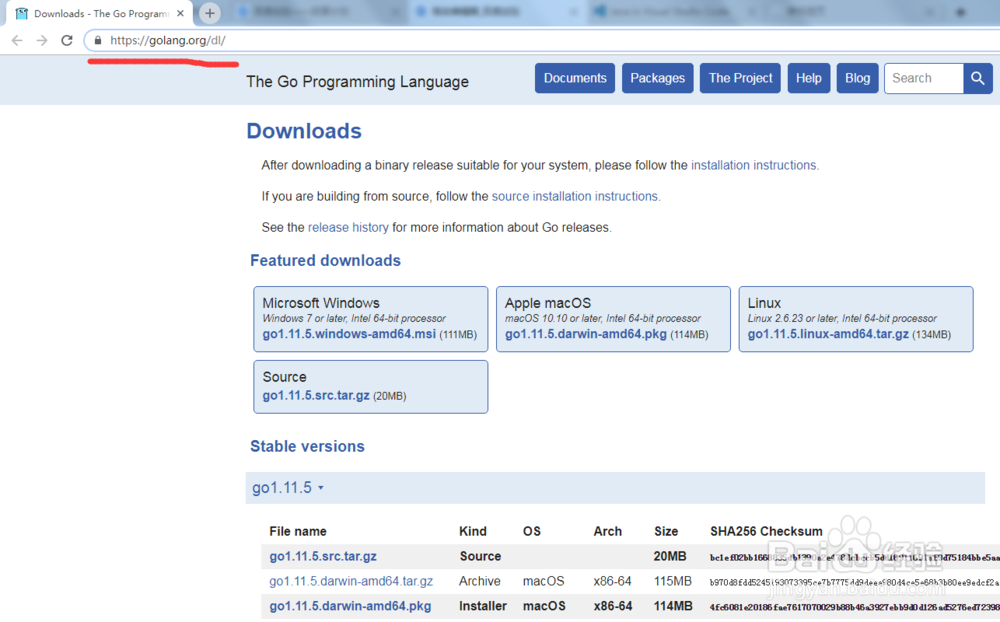This screenshot has height=622, width=1000.
Task: Focus the Search text field
Action: coord(923,78)
